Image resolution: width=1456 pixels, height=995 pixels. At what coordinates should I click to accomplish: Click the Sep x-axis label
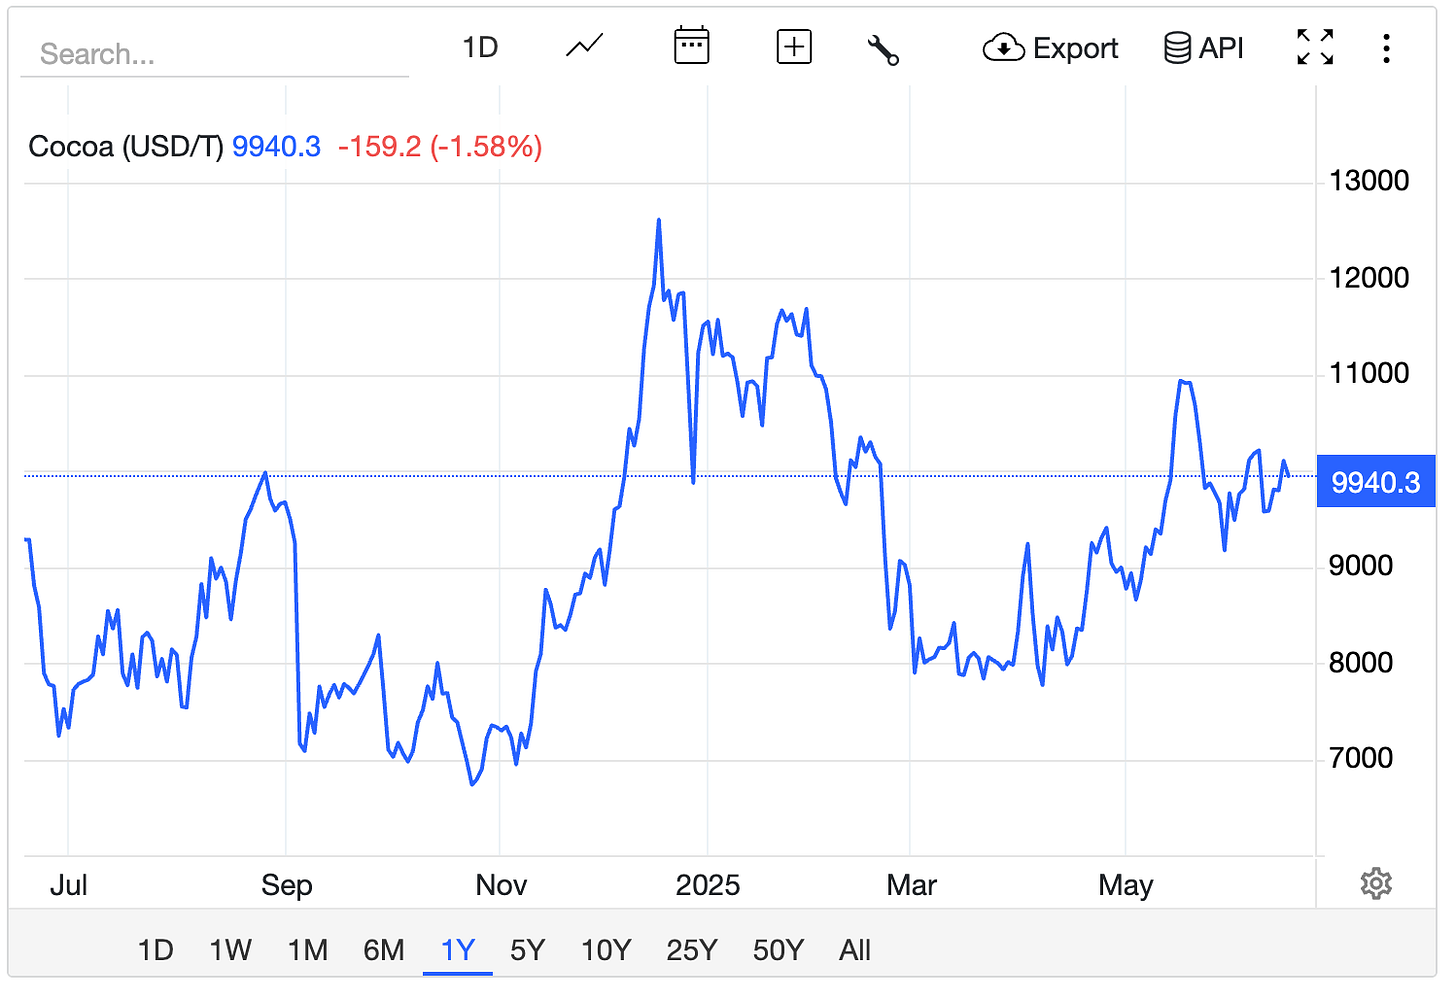point(287,885)
